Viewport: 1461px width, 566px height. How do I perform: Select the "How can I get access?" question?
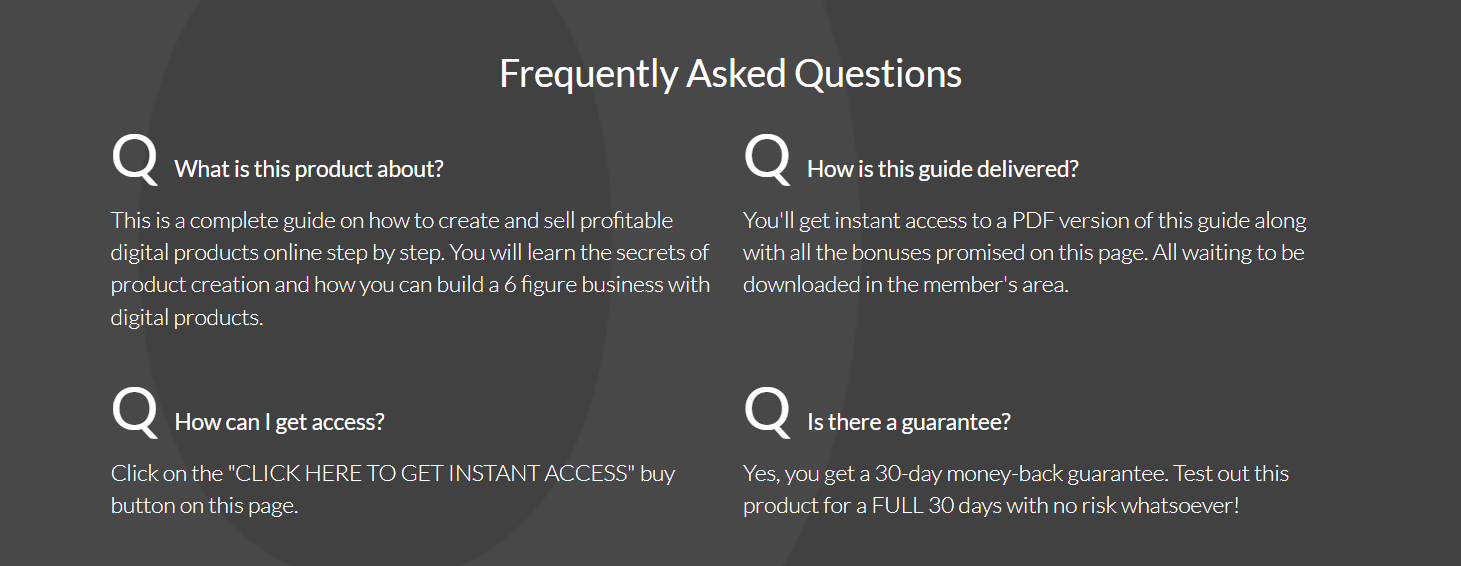coord(279,422)
